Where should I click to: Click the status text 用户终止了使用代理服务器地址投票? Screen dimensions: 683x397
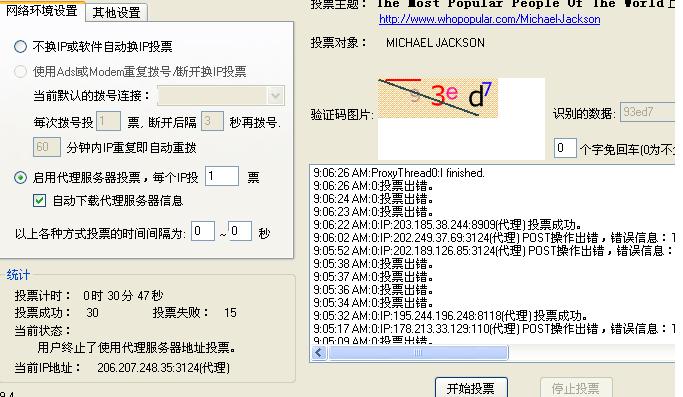(x=137, y=347)
